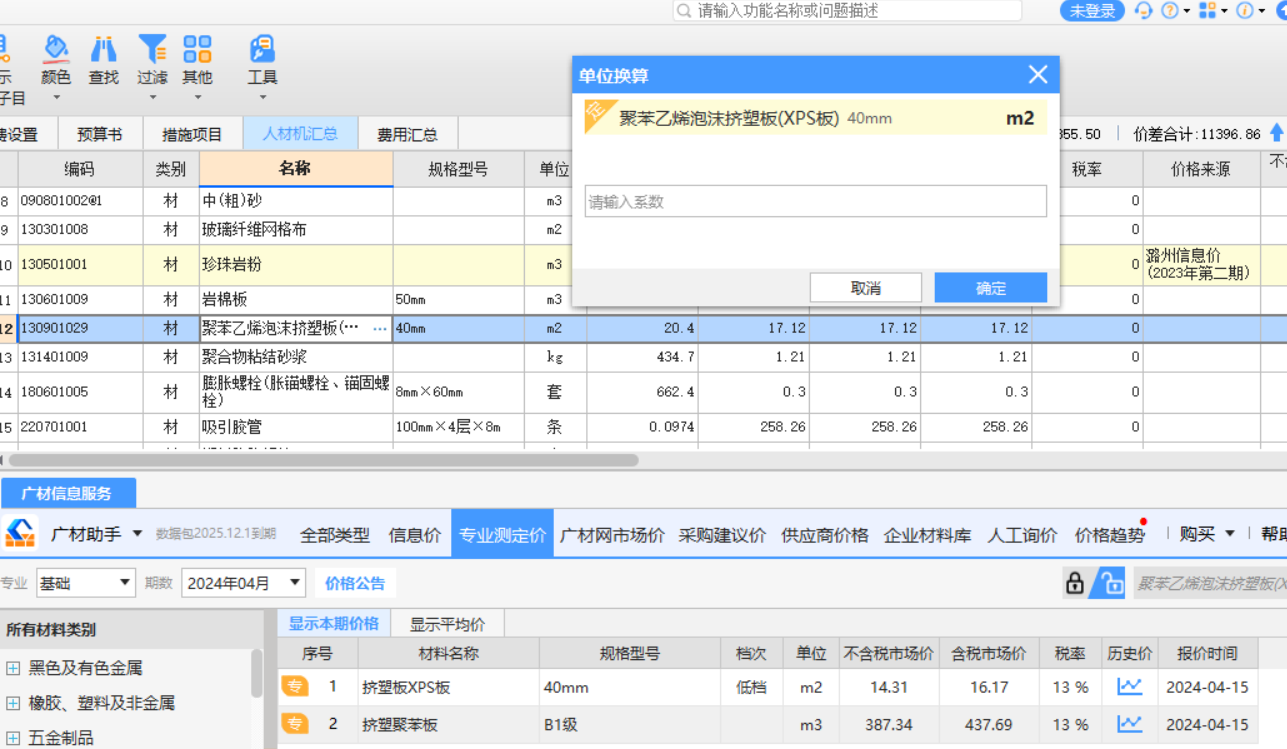Click the search magnifier icon in top search box

click(684, 11)
